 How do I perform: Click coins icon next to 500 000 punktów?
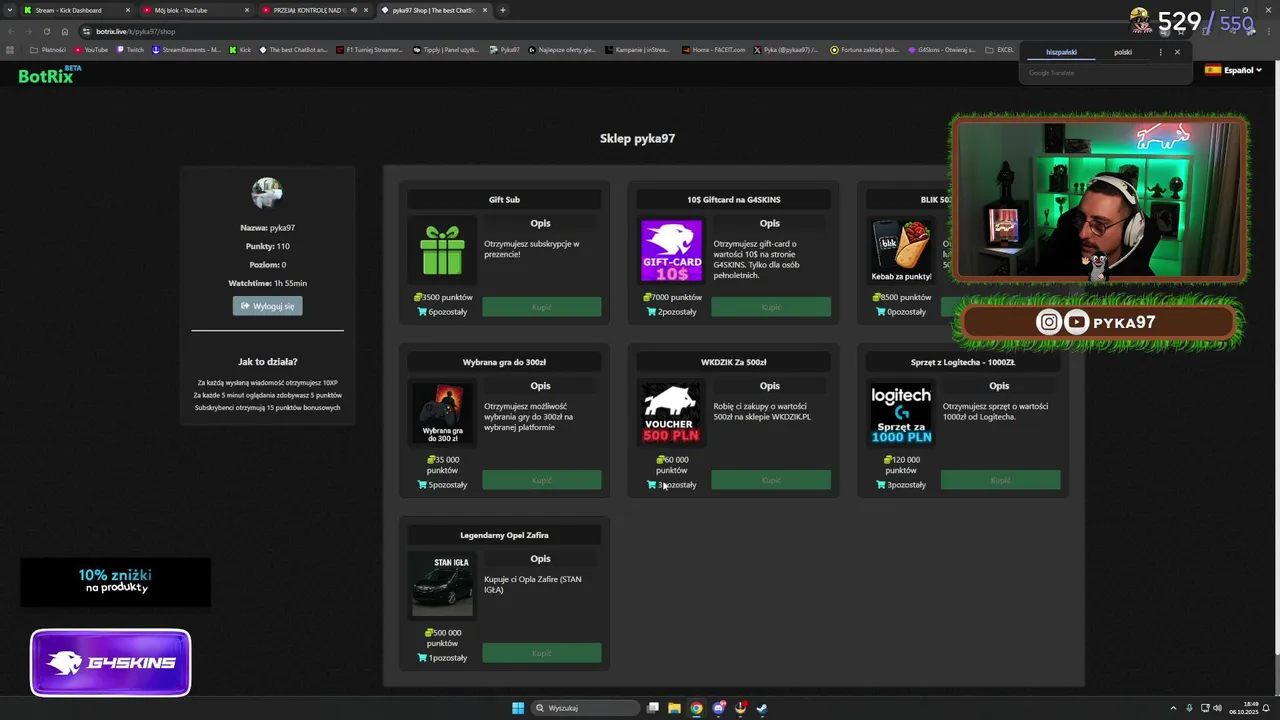pos(430,633)
